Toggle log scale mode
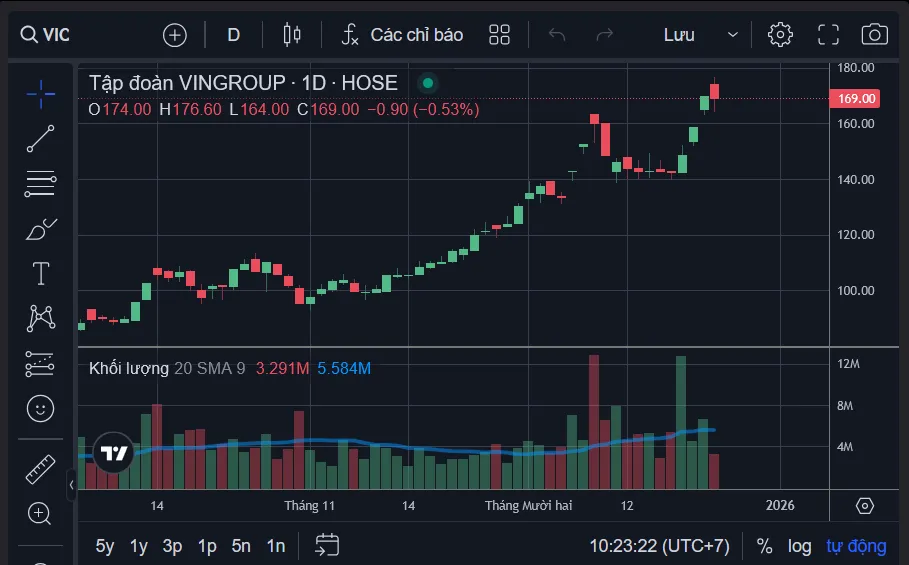Viewport: 909px width, 565px height. coord(799,546)
